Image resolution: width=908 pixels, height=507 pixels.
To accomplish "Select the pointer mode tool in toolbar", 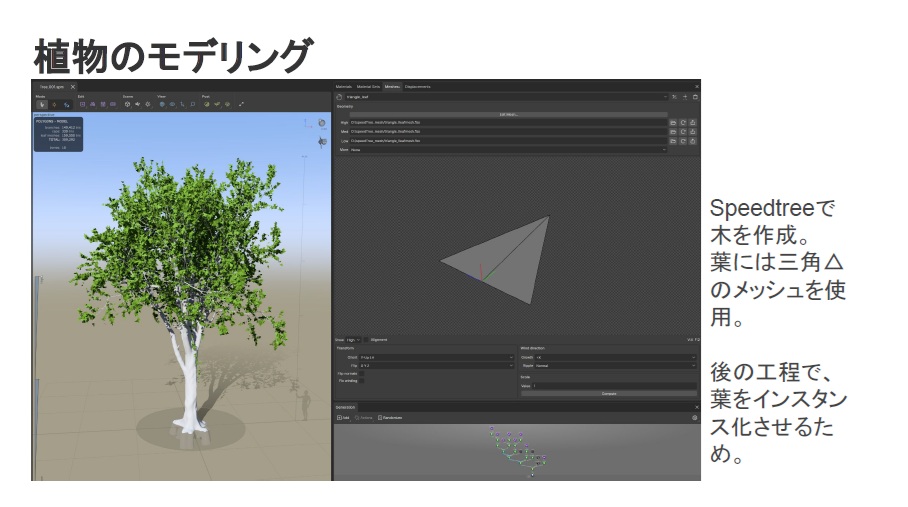I will pos(41,103).
